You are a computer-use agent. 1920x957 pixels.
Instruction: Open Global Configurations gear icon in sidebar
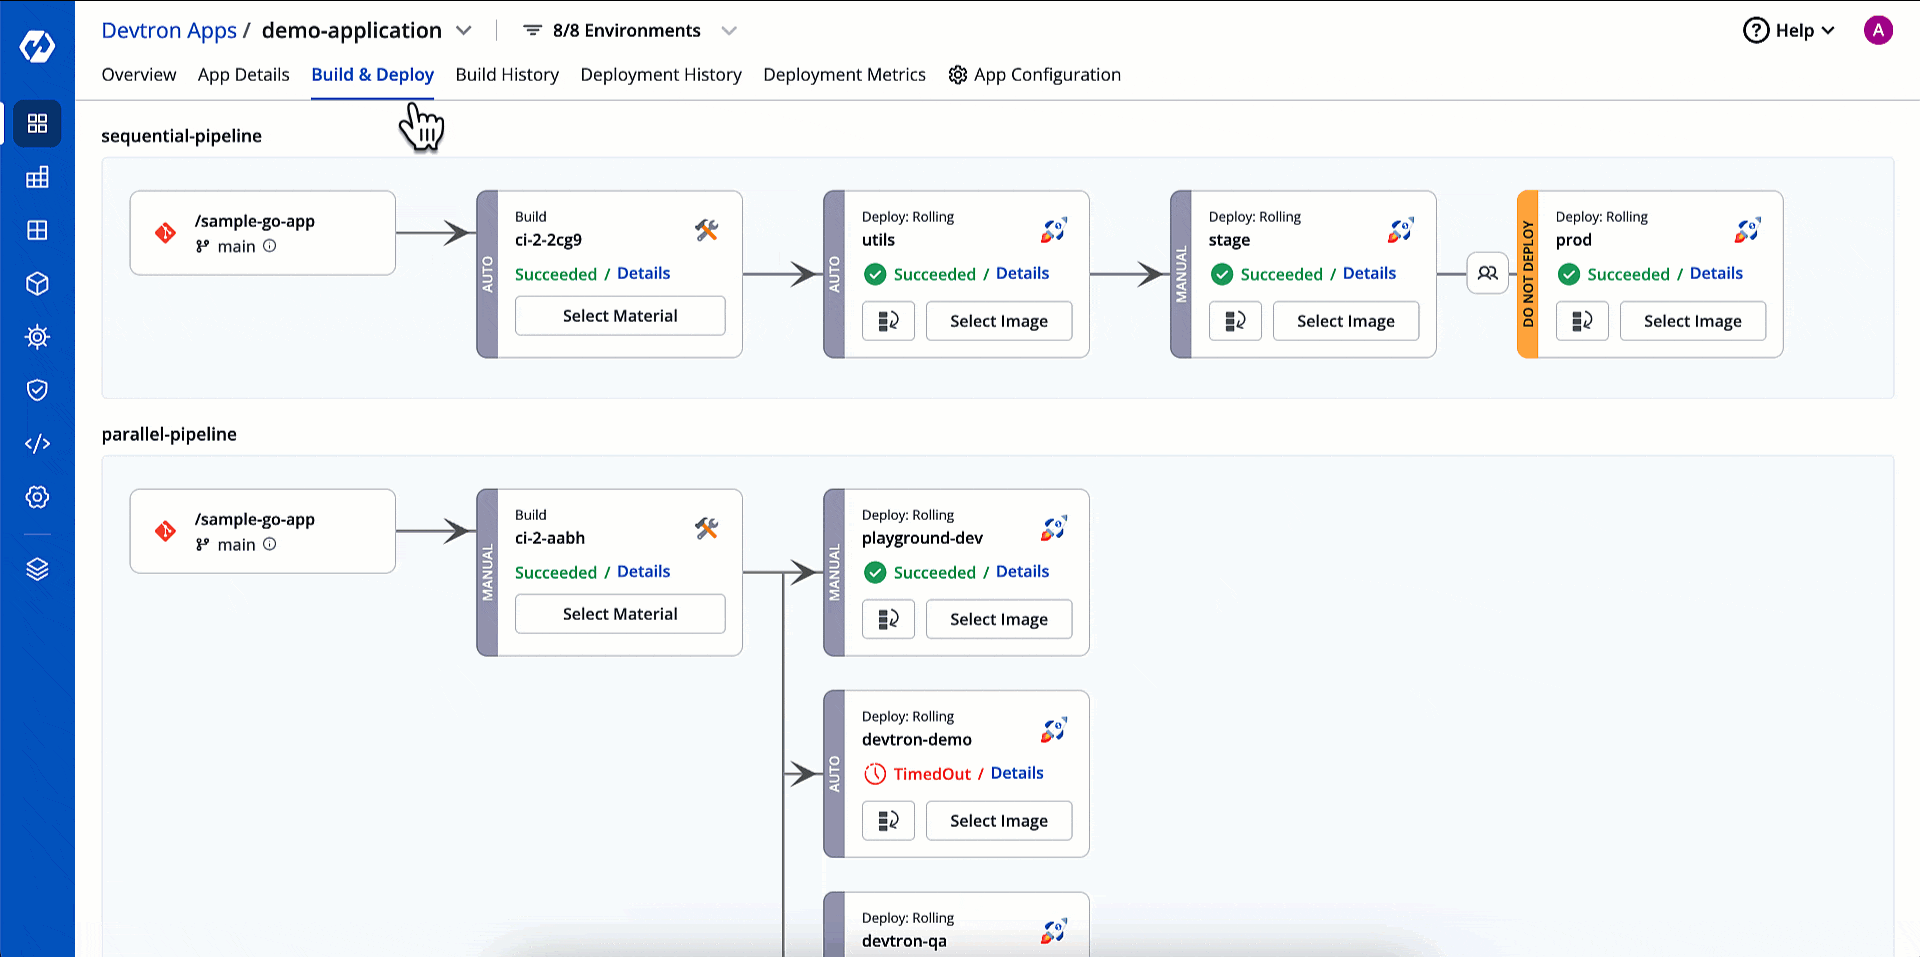point(37,497)
